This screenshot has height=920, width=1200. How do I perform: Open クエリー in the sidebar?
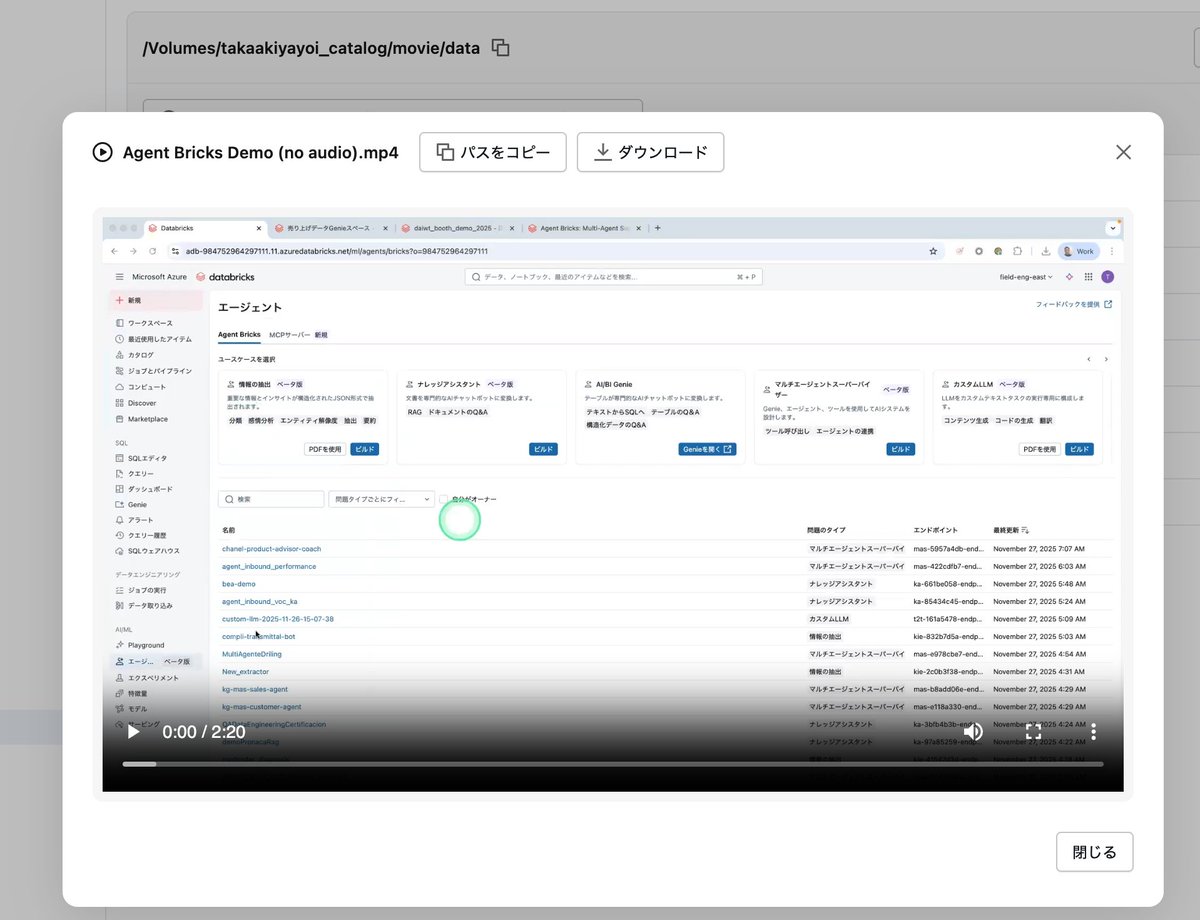(x=135, y=474)
